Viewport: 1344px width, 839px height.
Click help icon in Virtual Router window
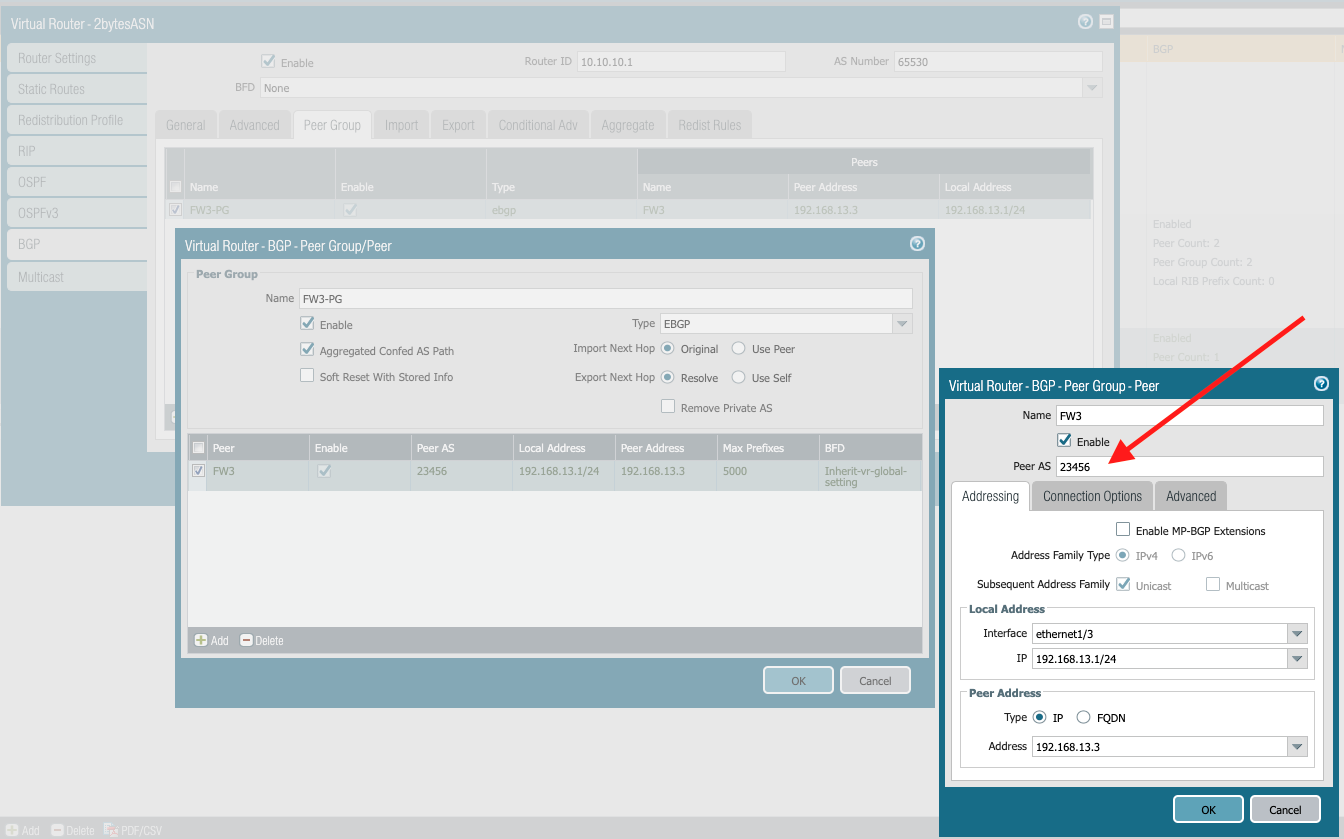coord(1085,22)
